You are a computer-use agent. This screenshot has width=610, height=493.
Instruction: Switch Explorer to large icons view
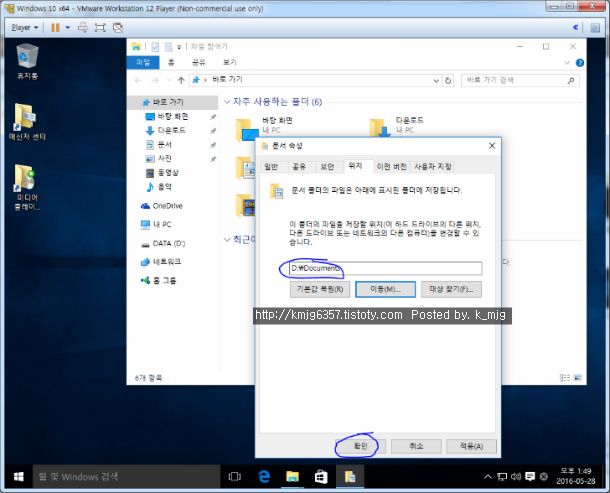tap(578, 378)
